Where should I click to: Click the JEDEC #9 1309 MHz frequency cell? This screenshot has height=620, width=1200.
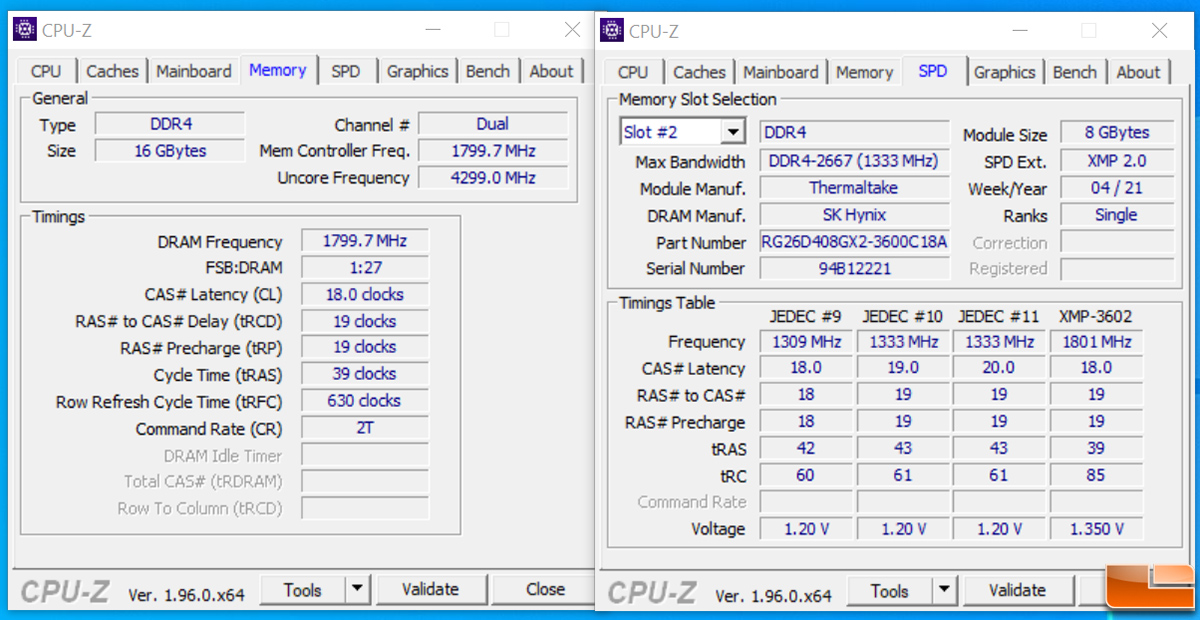pyautogui.click(x=805, y=342)
